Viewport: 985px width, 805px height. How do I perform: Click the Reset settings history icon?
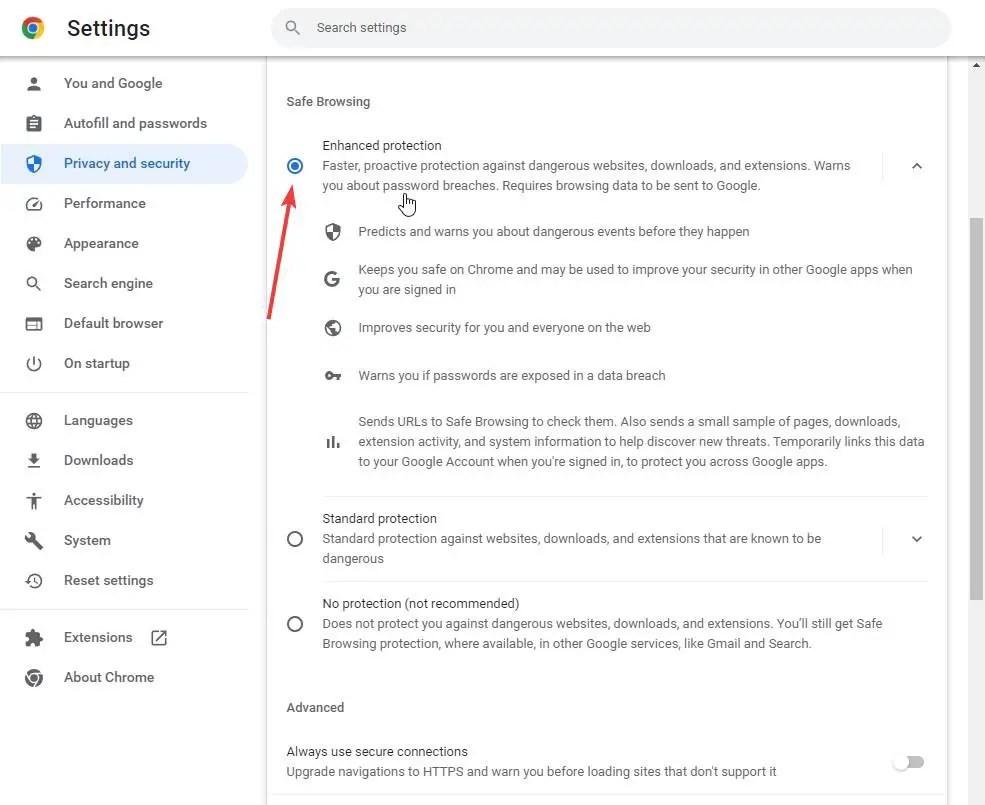pos(34,581)
